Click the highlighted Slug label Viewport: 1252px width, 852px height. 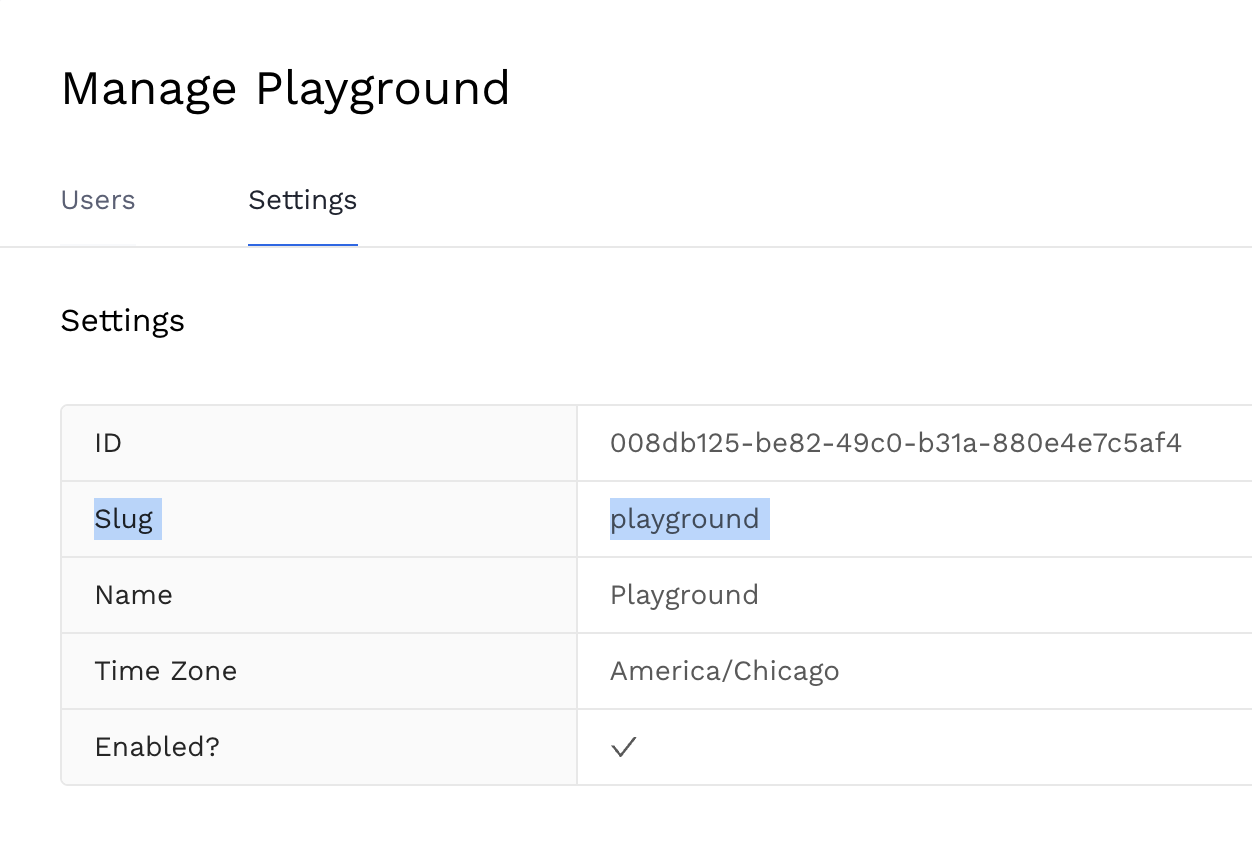click(124, 519)
